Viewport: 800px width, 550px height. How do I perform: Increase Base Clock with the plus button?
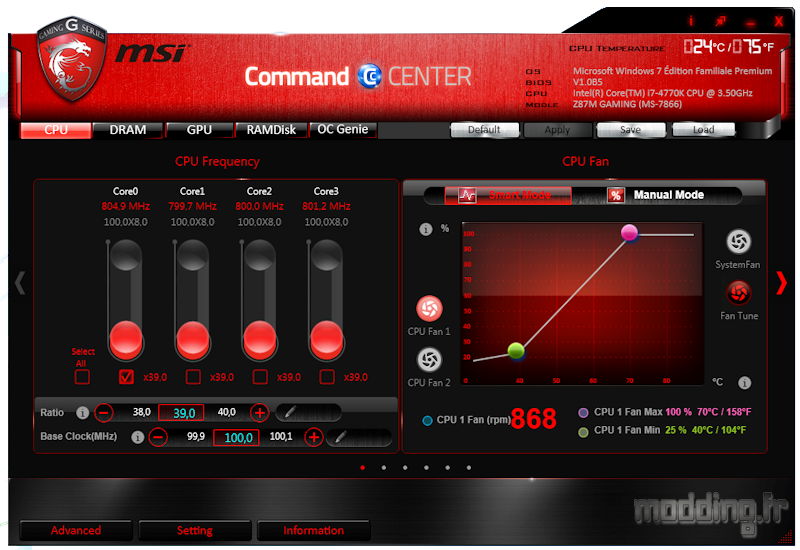tap(314, 437)
